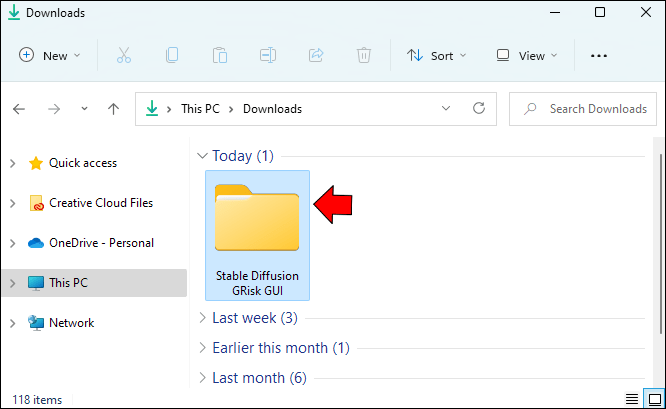
Task: Expand the Last month group
Action: click(x=203, y=377)
